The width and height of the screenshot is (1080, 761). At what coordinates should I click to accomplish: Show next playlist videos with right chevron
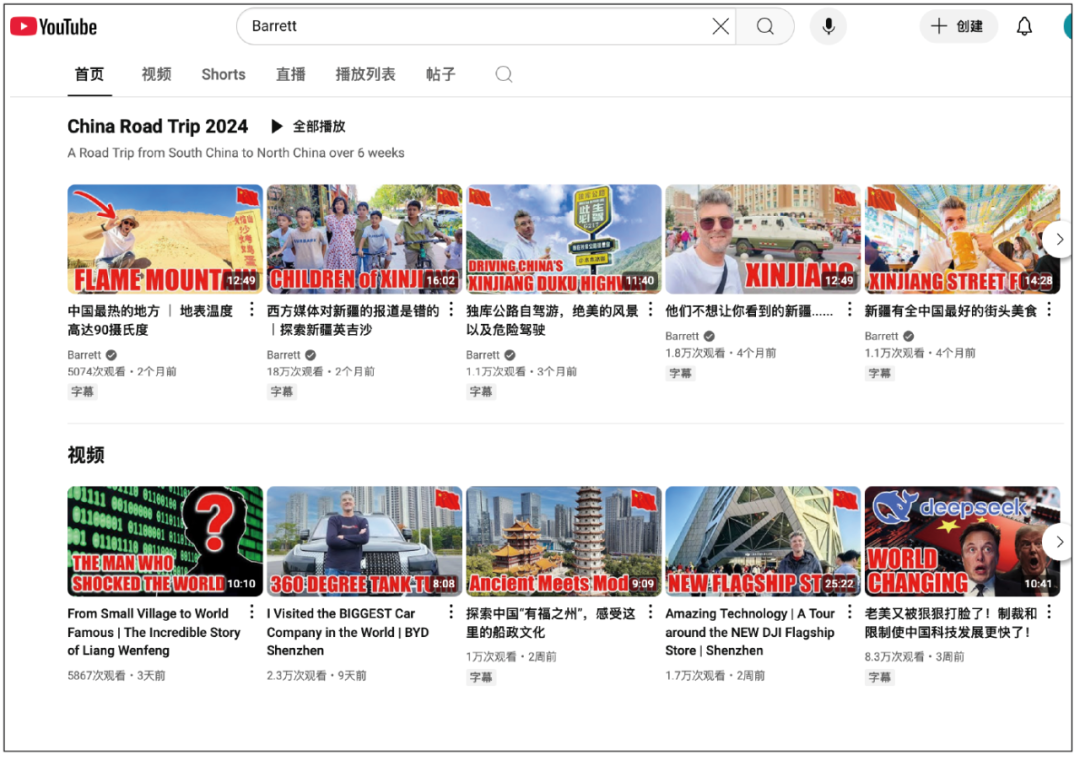click(x=1059, y=240)
